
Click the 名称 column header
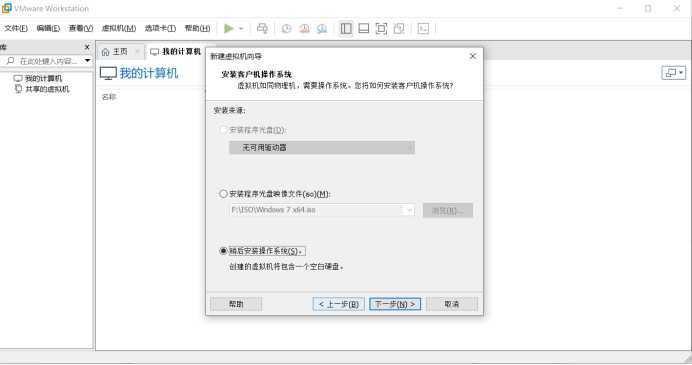click(x=109, y=97)
